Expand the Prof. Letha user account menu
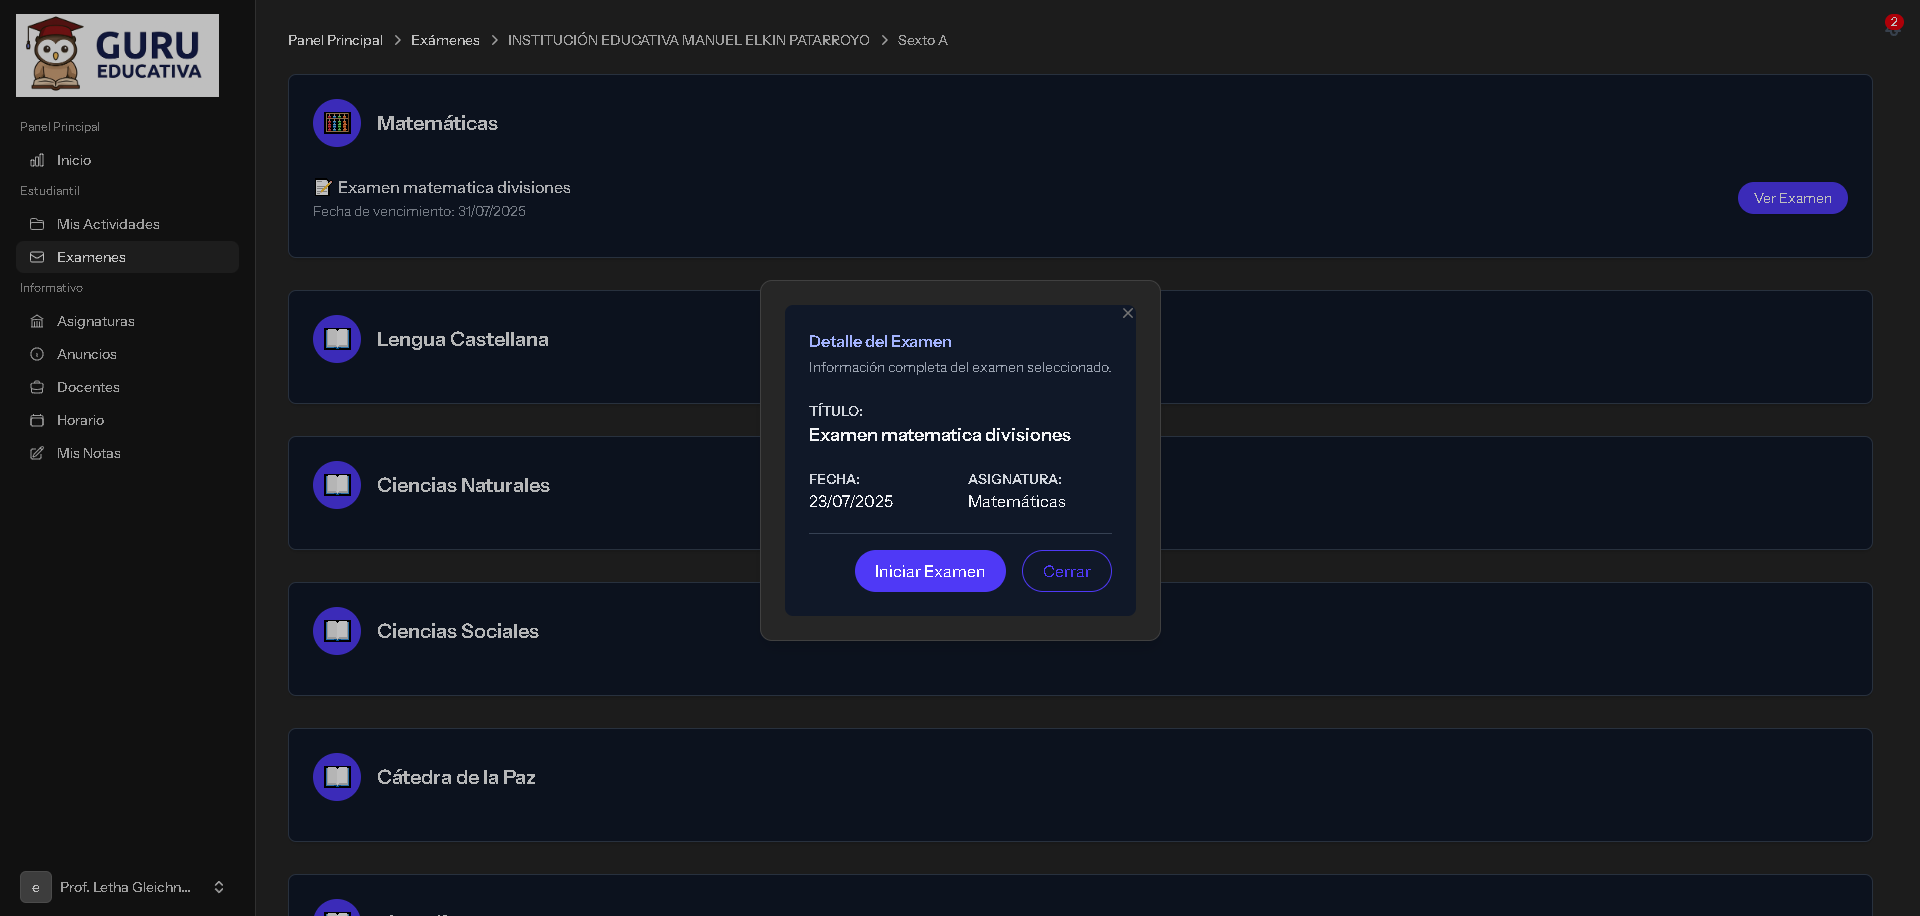 pos(219,887)
